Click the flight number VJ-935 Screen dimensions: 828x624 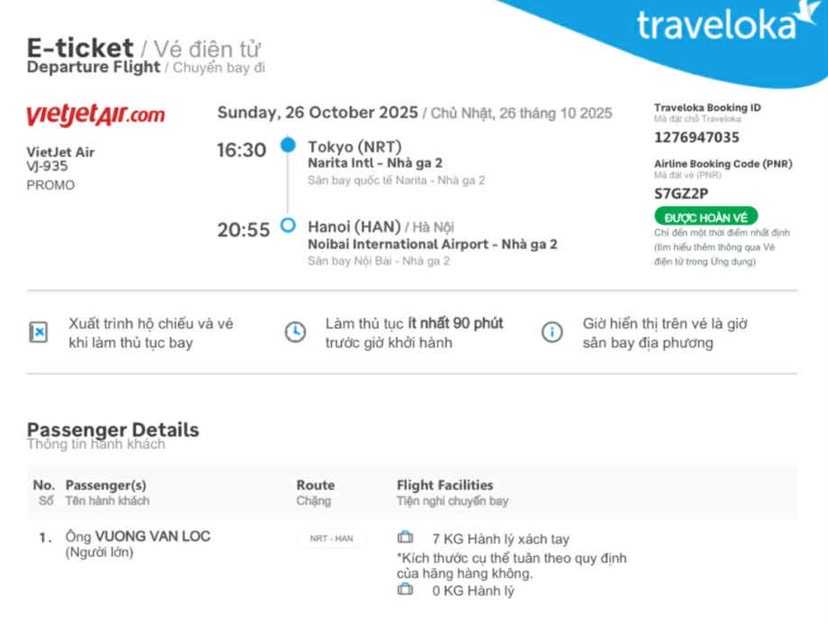pos(47,167)
